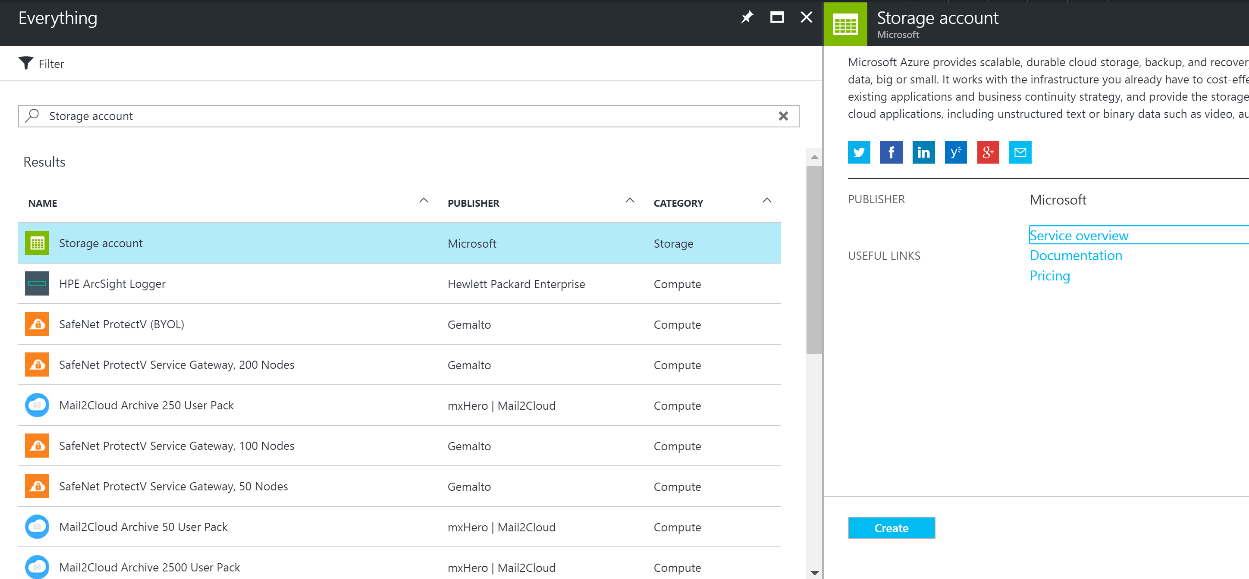Click the Mail2Cloud Archive 50 User Pack icon
Screen dimensions: 1249x579
tap(37, 526)
